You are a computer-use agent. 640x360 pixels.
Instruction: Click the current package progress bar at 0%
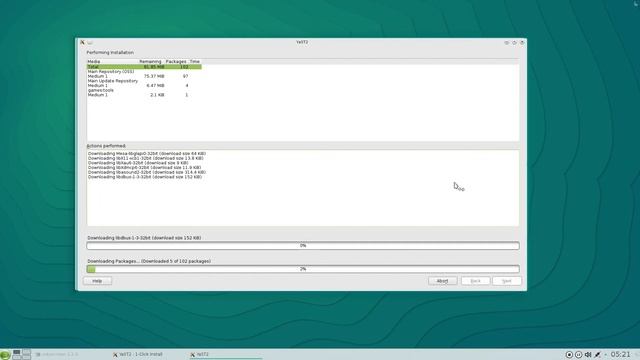[x=303, y=246]
